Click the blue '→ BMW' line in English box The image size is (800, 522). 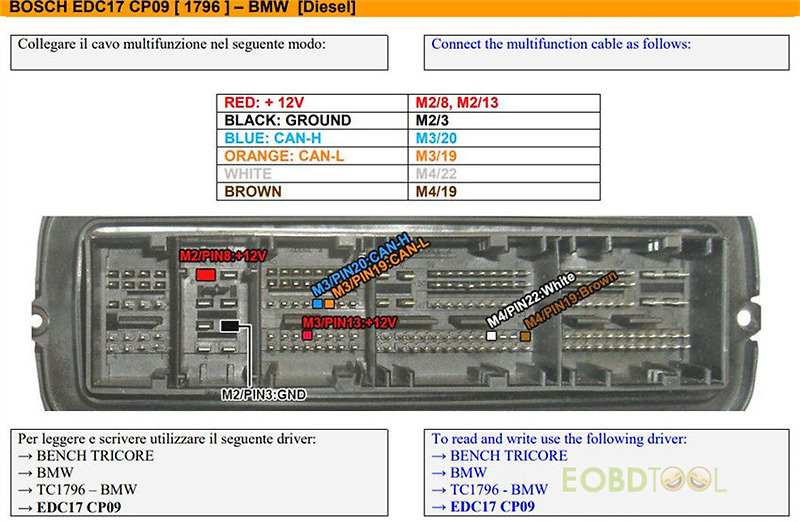[459, 473]
